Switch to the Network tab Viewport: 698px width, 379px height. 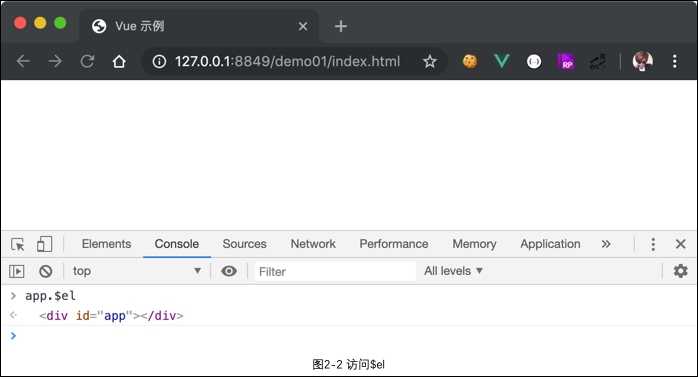313,244
